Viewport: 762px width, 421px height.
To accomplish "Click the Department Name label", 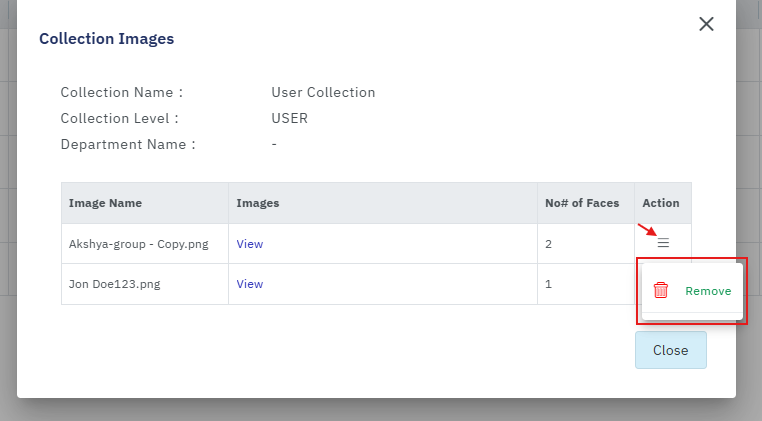I will click(x=127, y=144).
